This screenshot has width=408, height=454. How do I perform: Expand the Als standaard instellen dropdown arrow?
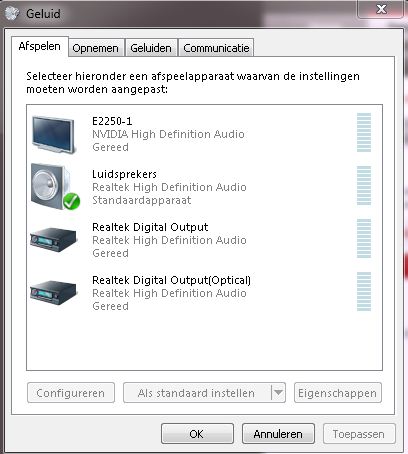[x=278, y=393]
